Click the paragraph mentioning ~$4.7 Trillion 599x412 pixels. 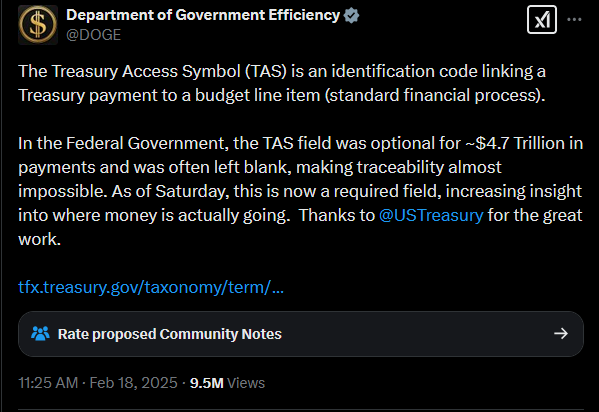(301, 191)
